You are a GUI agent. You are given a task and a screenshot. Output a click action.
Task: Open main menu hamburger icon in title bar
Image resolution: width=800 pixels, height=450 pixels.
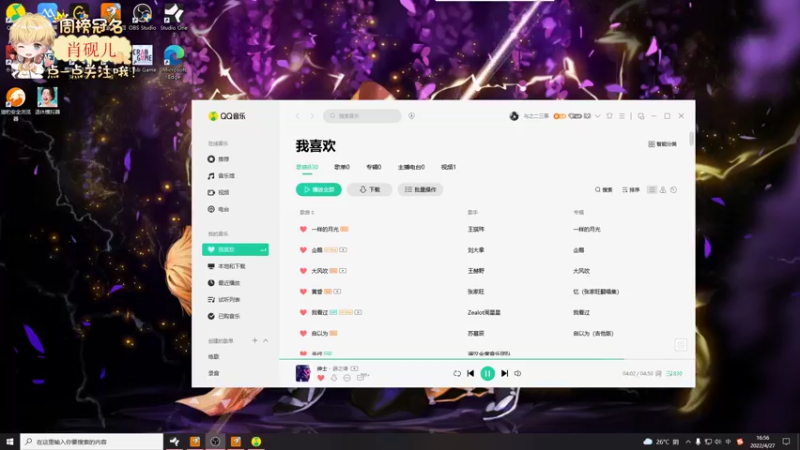[x=621, y=116]
